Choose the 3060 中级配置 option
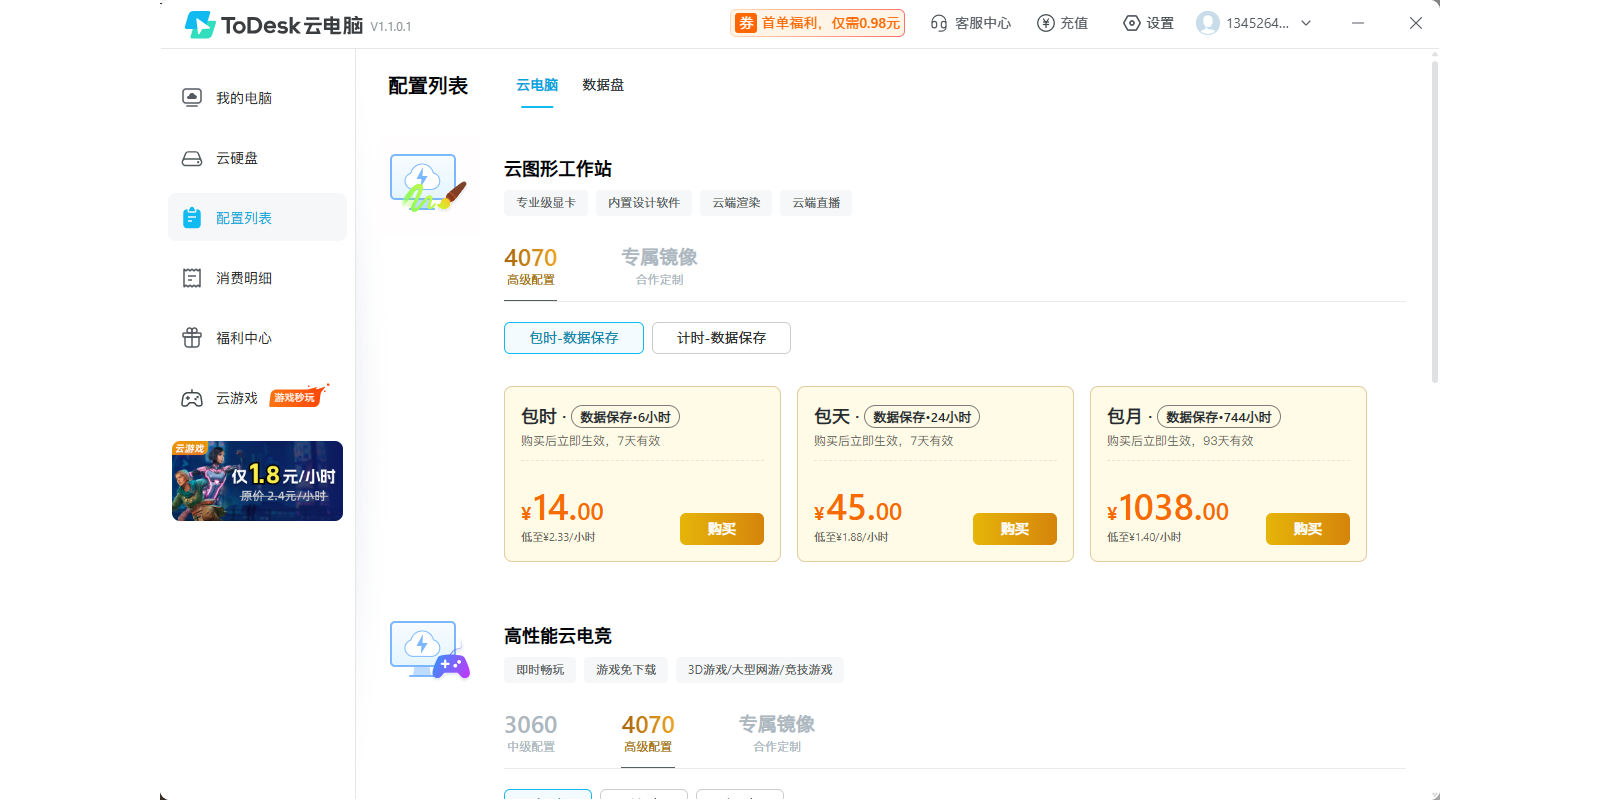 click(530, 732)
